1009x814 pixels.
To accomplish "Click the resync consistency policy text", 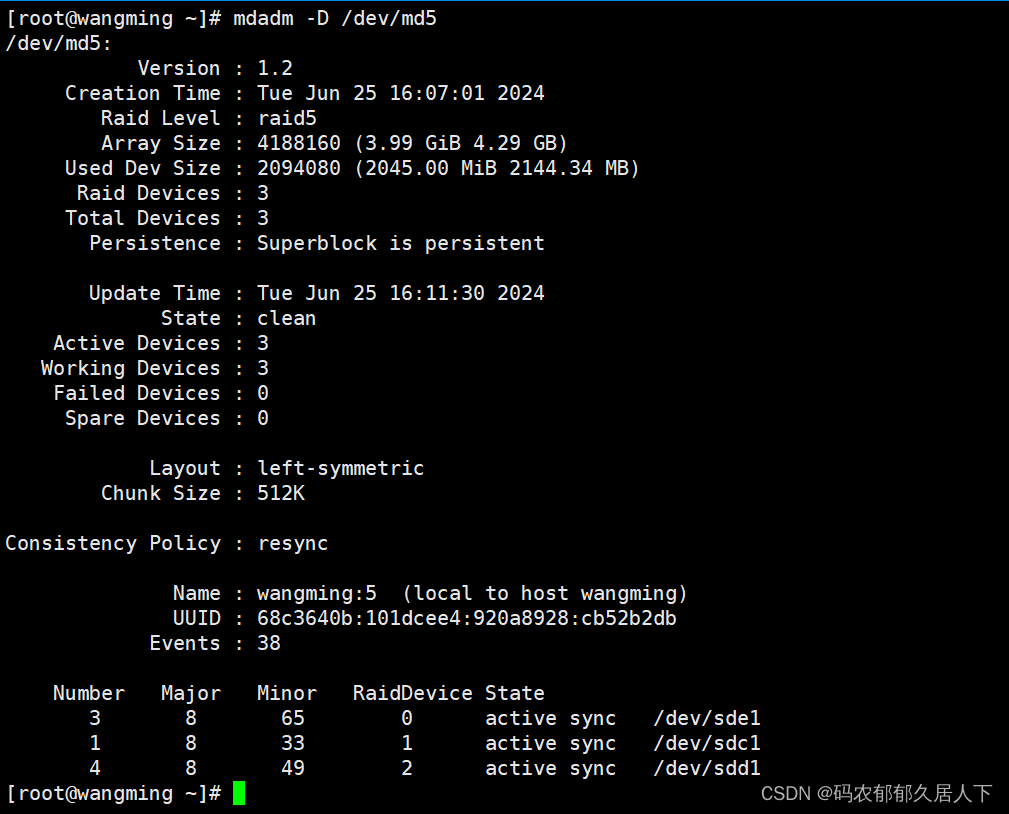I will [x=292, y=542].
